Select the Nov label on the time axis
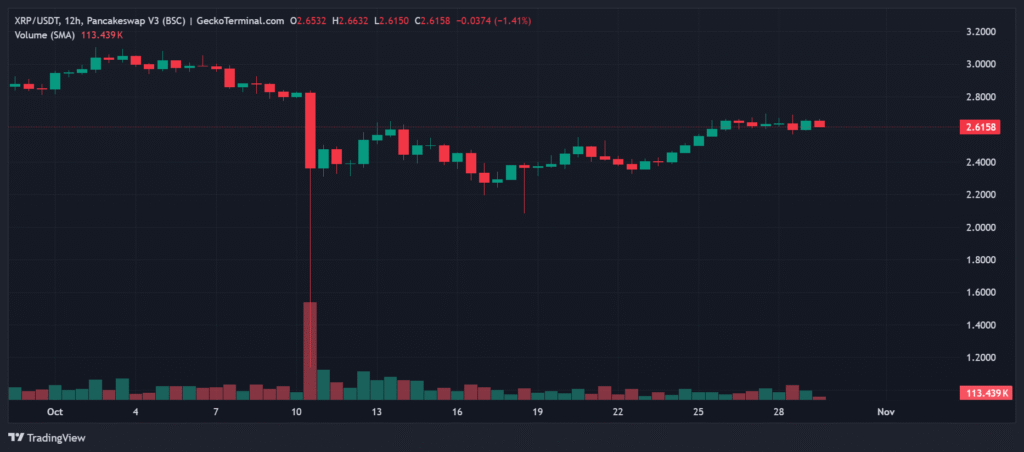 pyautogui.click(x=884, y=411)
